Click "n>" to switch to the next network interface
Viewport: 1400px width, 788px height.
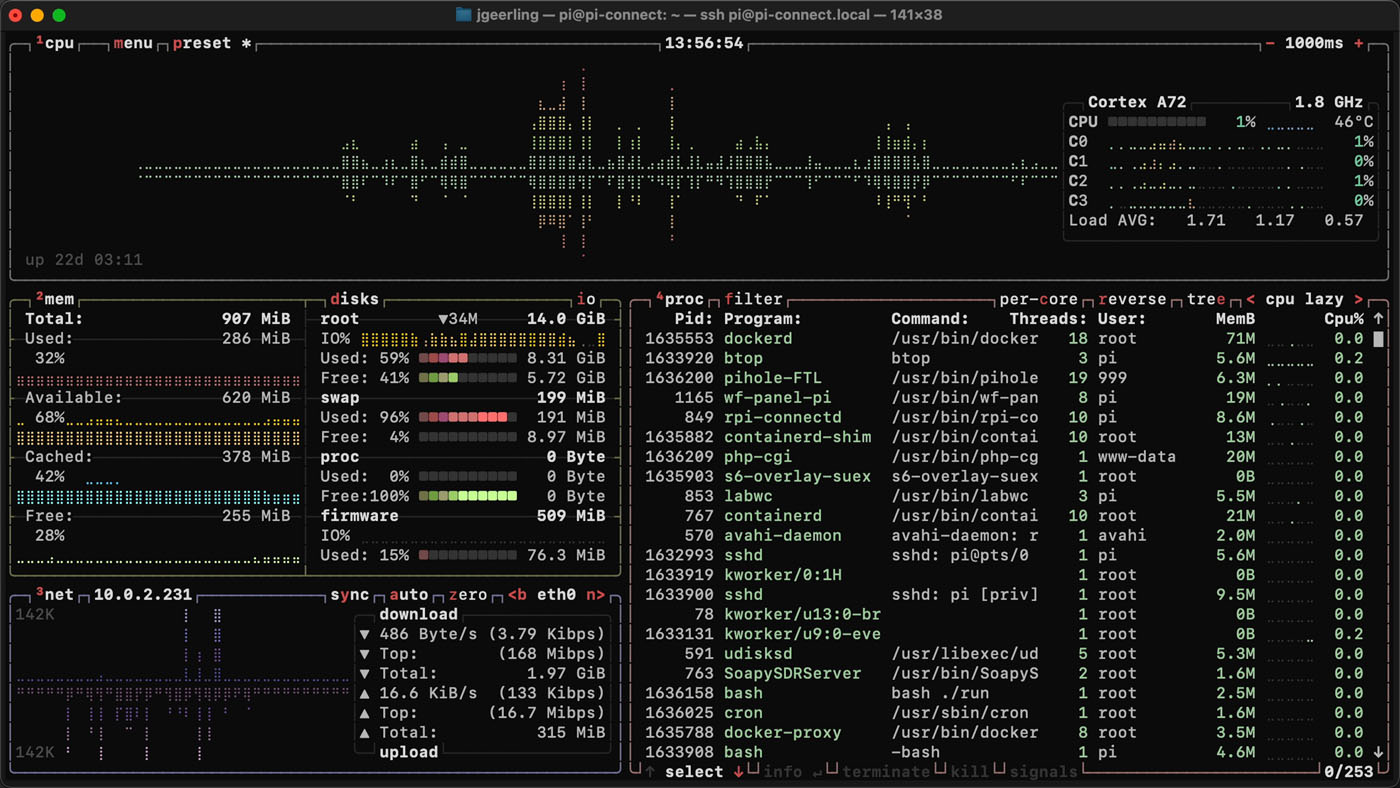coord(594,594)
